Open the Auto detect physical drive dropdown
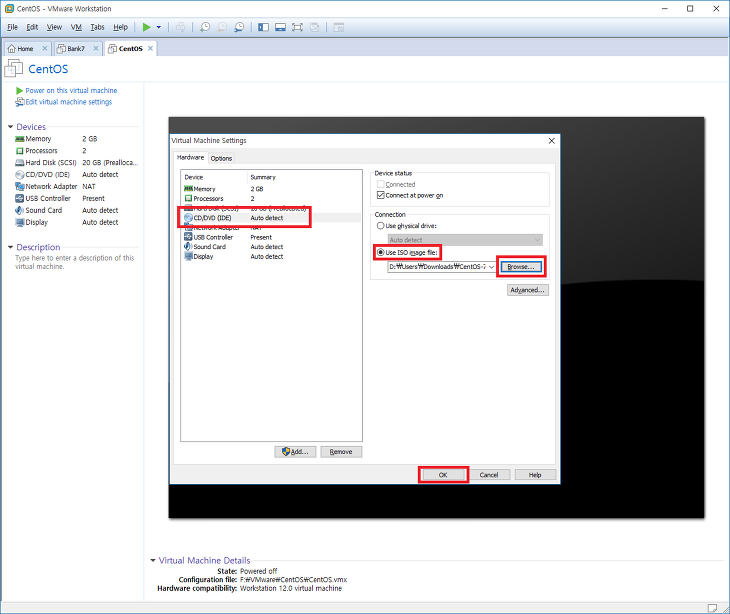The width and height of the screenshot is (730, 614). (465, 240)
